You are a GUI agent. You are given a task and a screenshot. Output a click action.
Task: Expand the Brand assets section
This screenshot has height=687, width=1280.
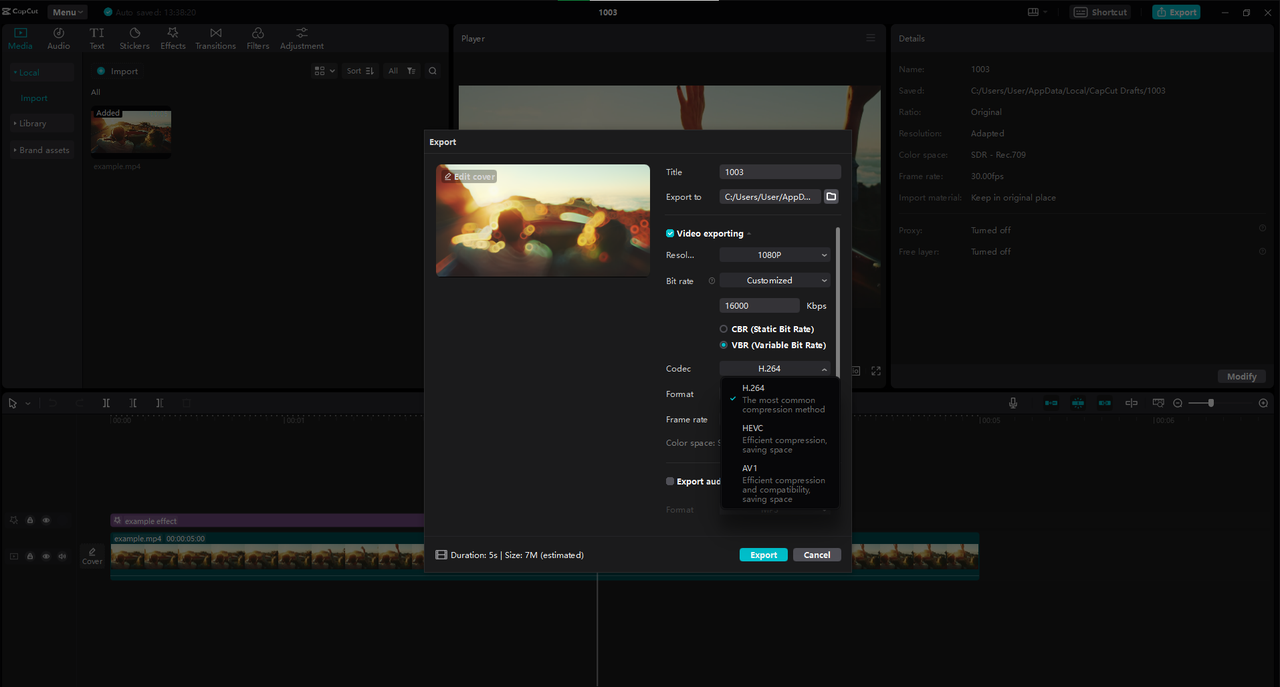coord(41,150)
